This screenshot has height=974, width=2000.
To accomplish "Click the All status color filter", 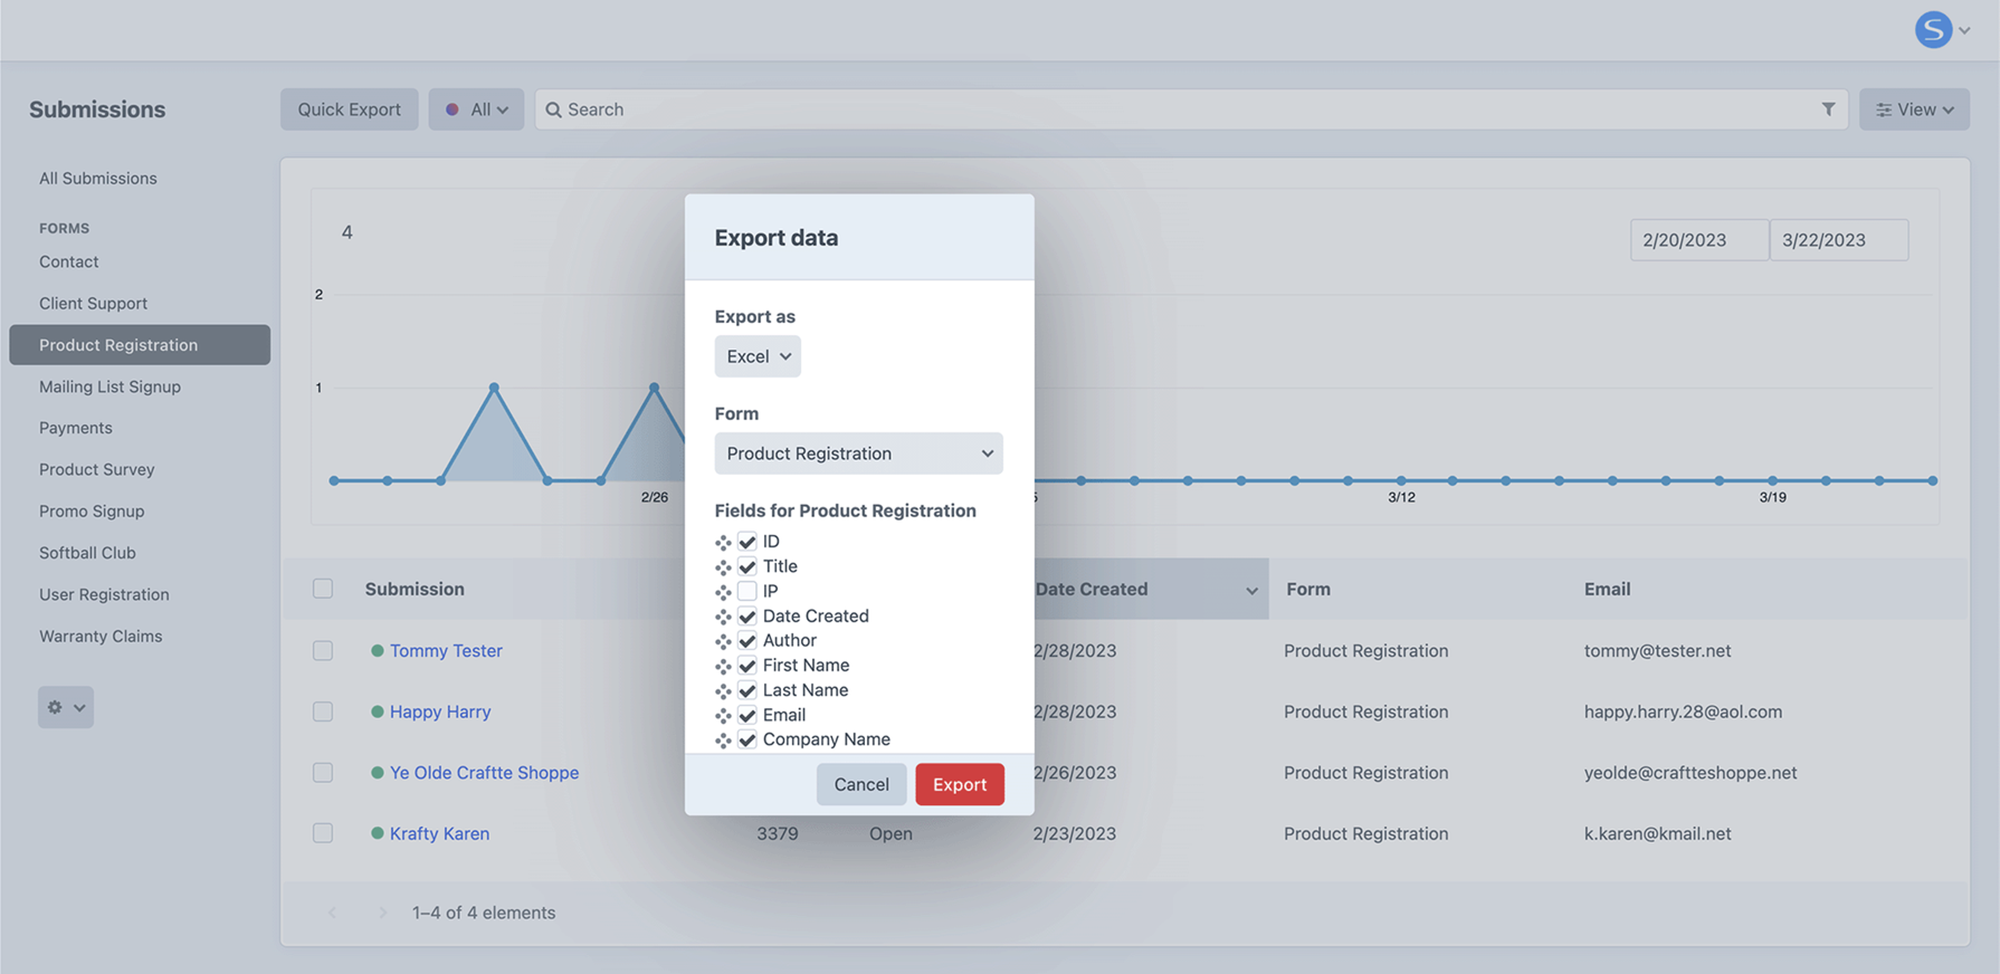I will [476, 110].
